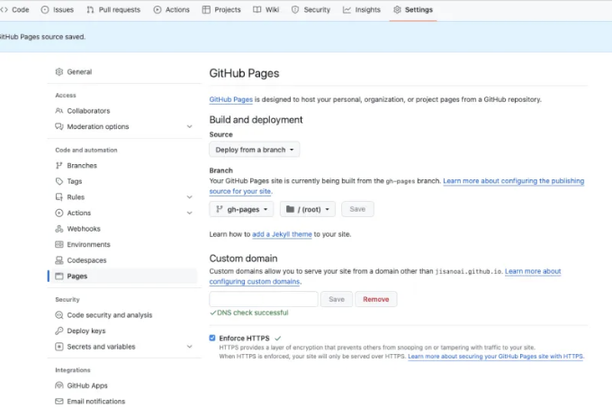Click the Projects tab table icon
612x410 pixels.
(206, 10)
